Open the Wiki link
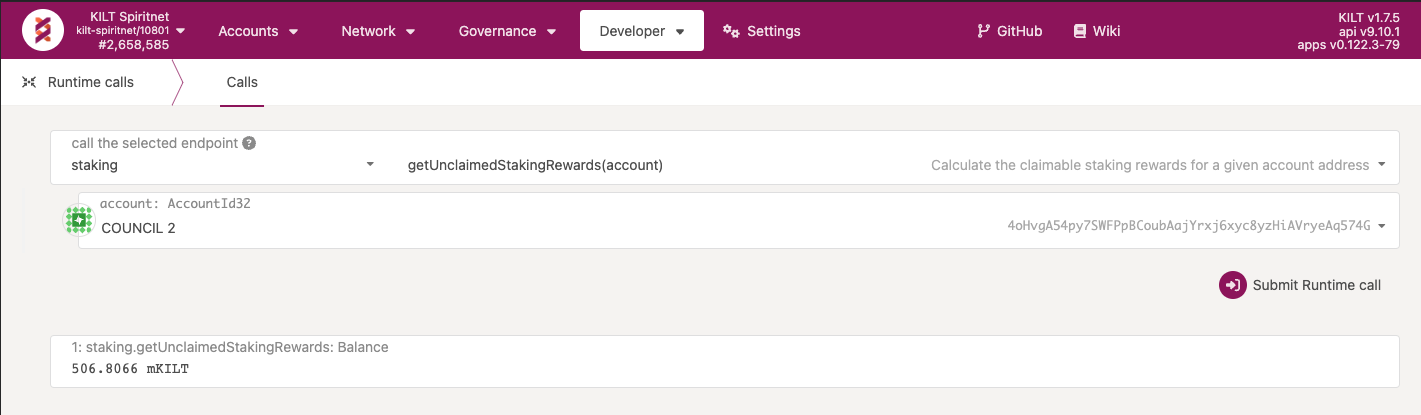Image resolution: width=1421 pixels, height=415 pixels. coord(1096,31)
